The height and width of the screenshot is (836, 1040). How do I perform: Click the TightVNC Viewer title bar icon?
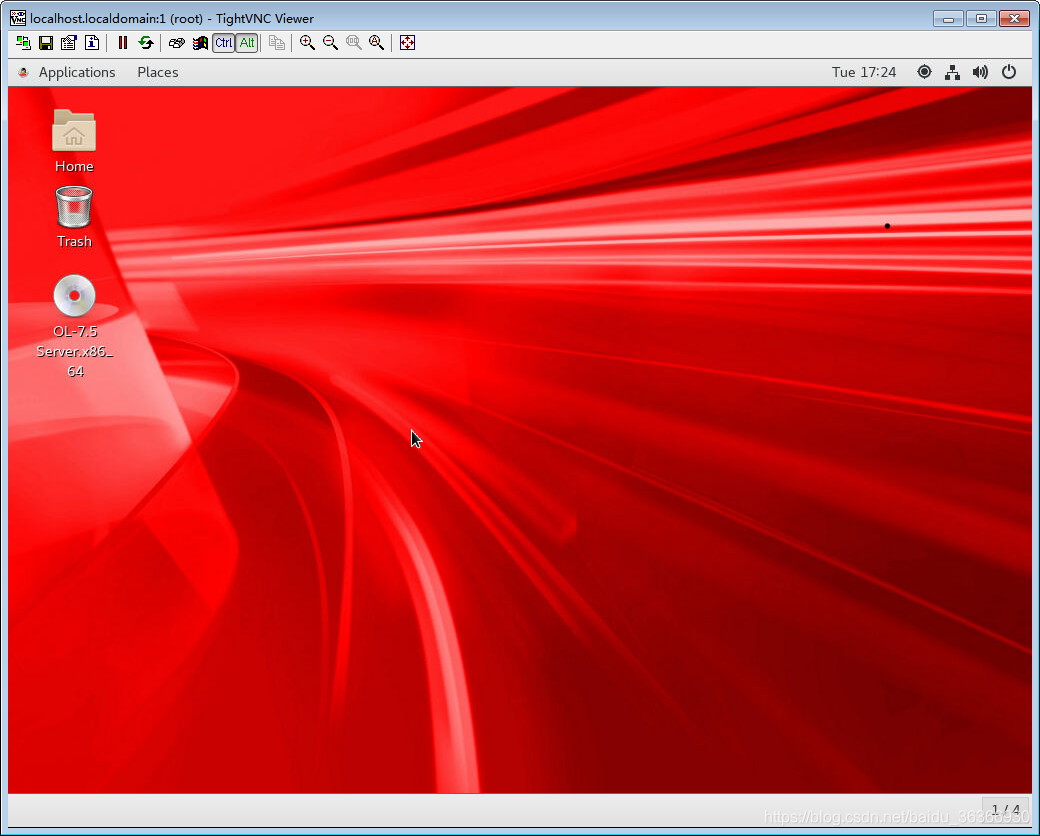point(18,18)
